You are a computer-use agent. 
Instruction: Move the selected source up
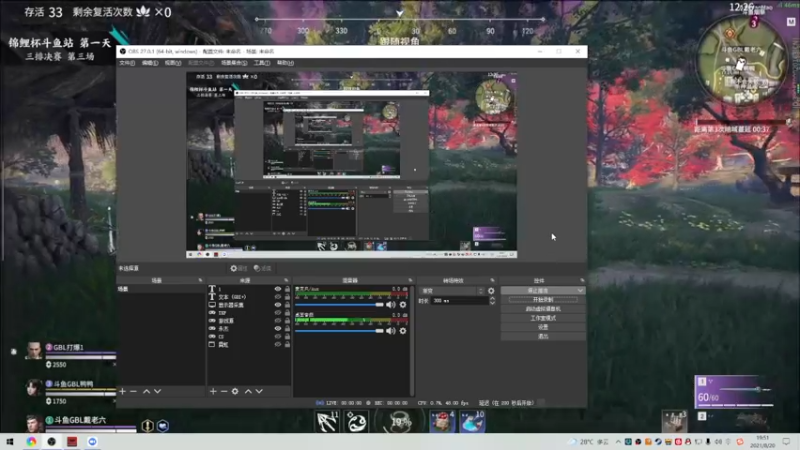[x=248, y=391]
